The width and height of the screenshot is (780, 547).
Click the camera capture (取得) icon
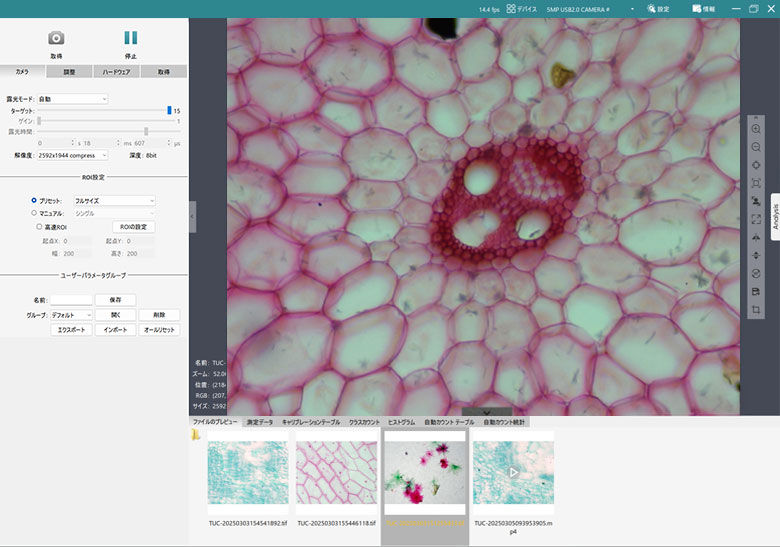coord(56,38)
